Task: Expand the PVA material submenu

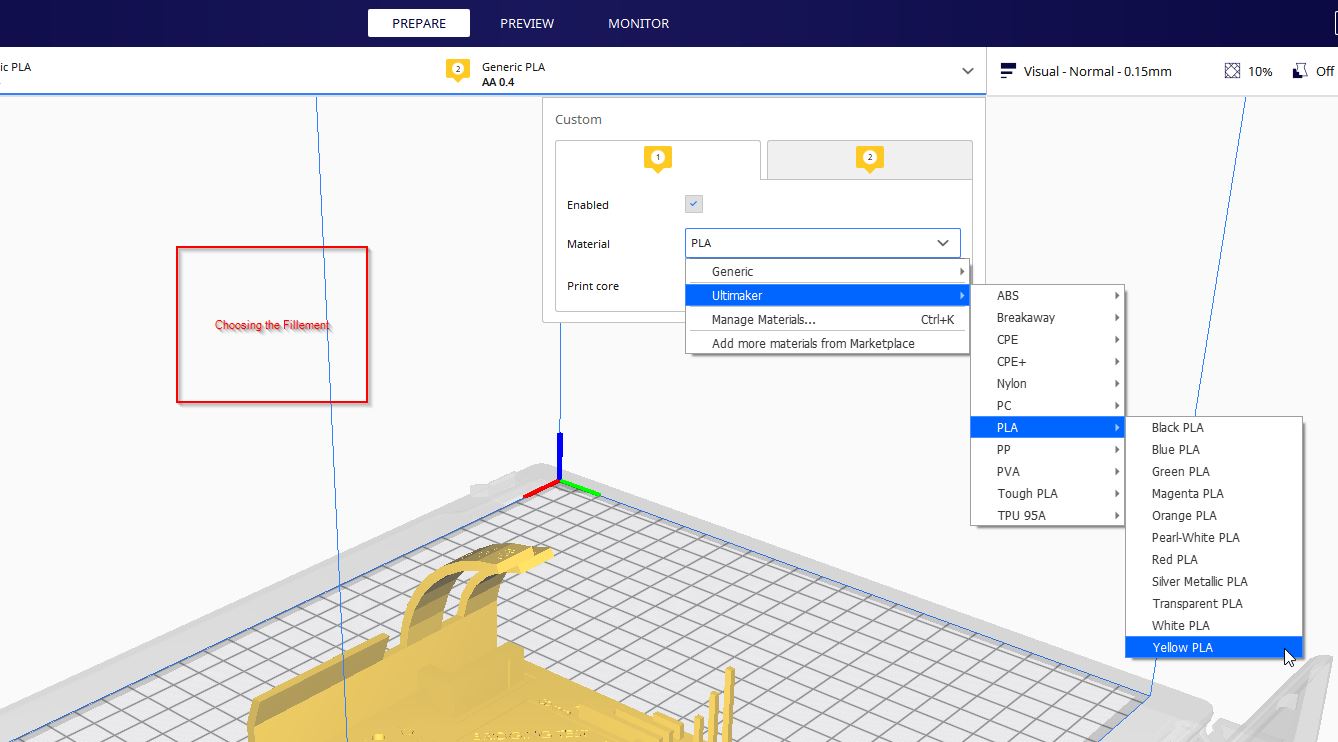Action: coord(1048,471)
